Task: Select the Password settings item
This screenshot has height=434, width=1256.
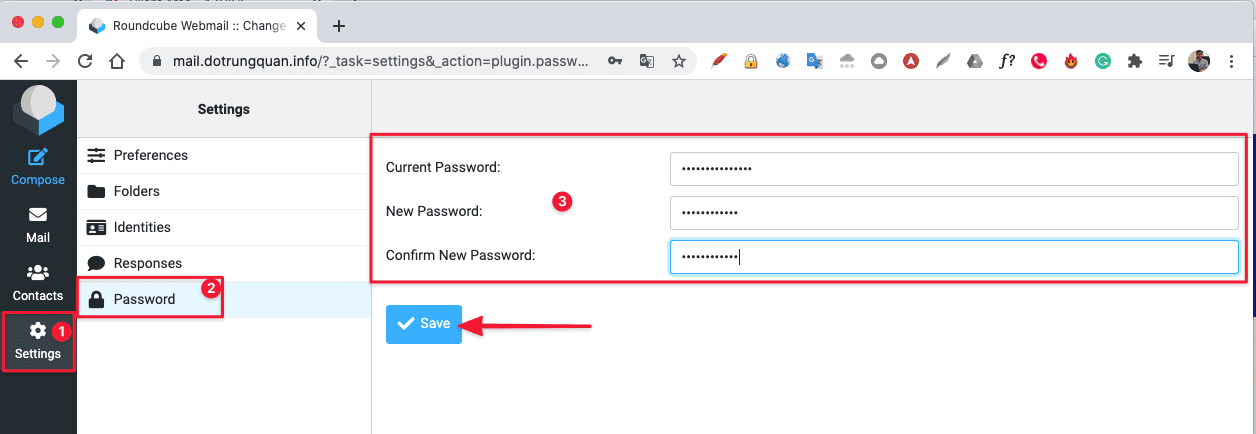Action: (x=144, y=299)
